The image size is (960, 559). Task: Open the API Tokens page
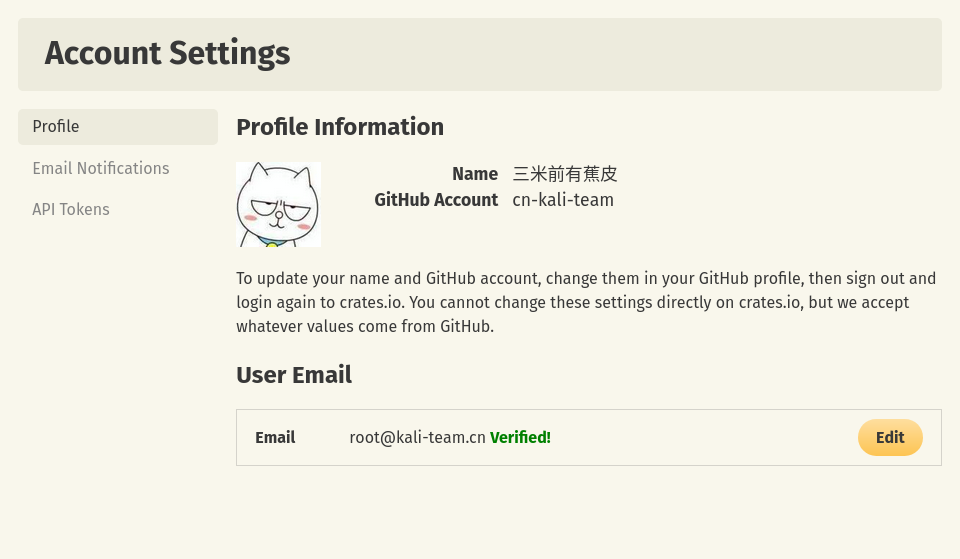coord(71,209)
